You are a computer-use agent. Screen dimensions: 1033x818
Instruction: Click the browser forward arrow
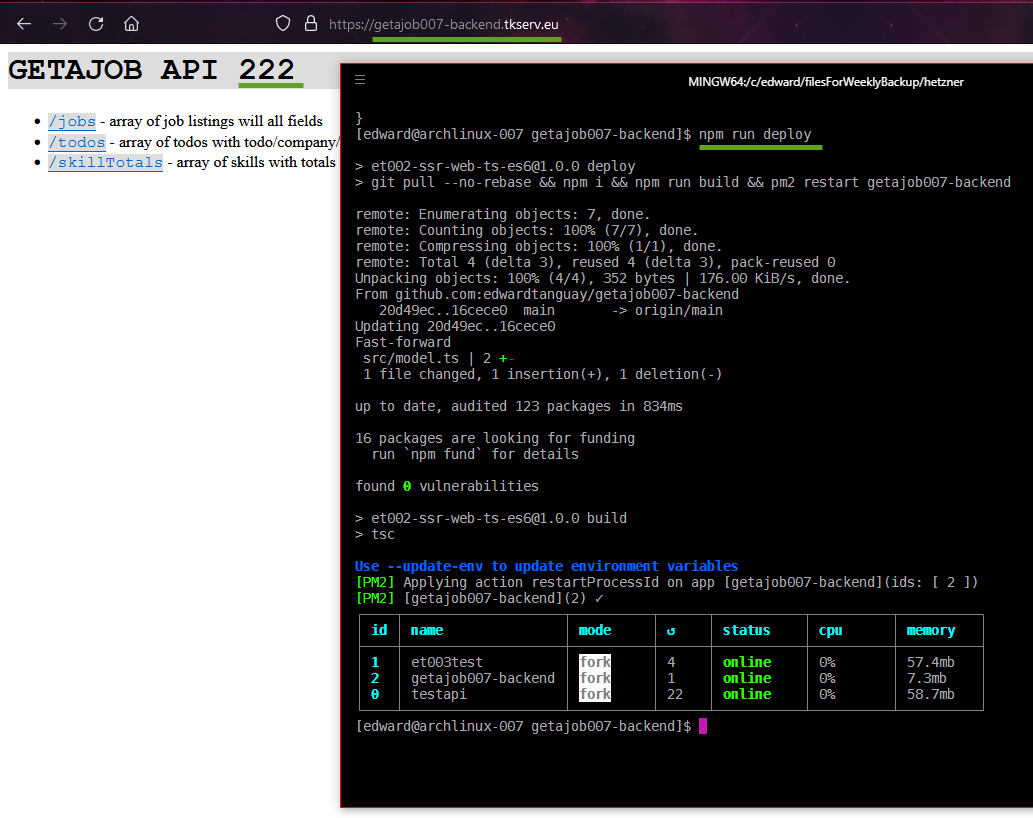pos(60,23)
